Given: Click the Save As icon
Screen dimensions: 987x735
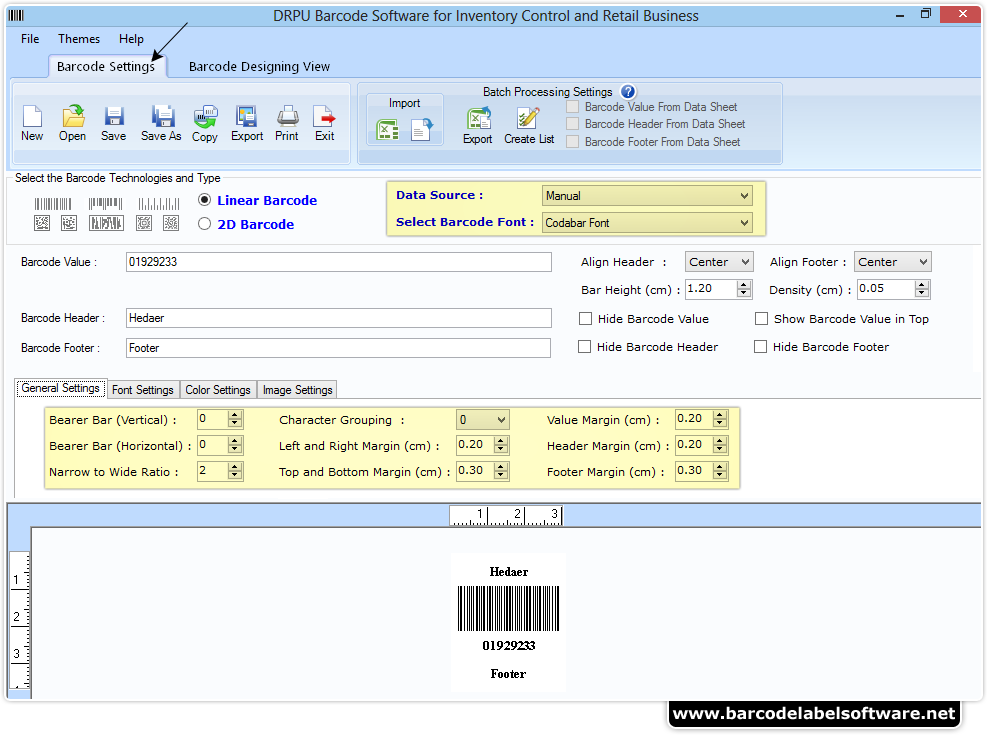Looking at the screenshot, I should [162, 117].
